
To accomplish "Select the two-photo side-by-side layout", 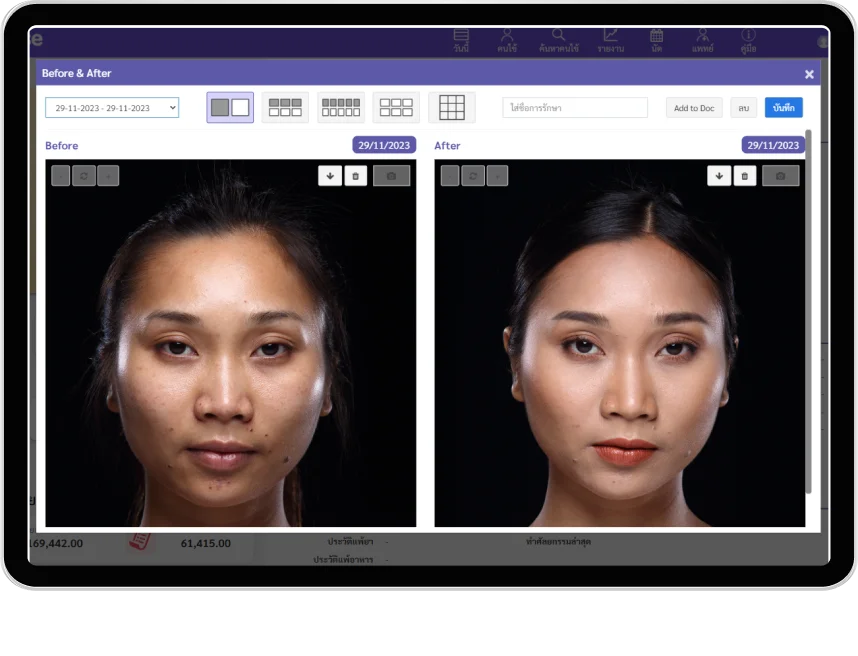I will coord(230,107).
